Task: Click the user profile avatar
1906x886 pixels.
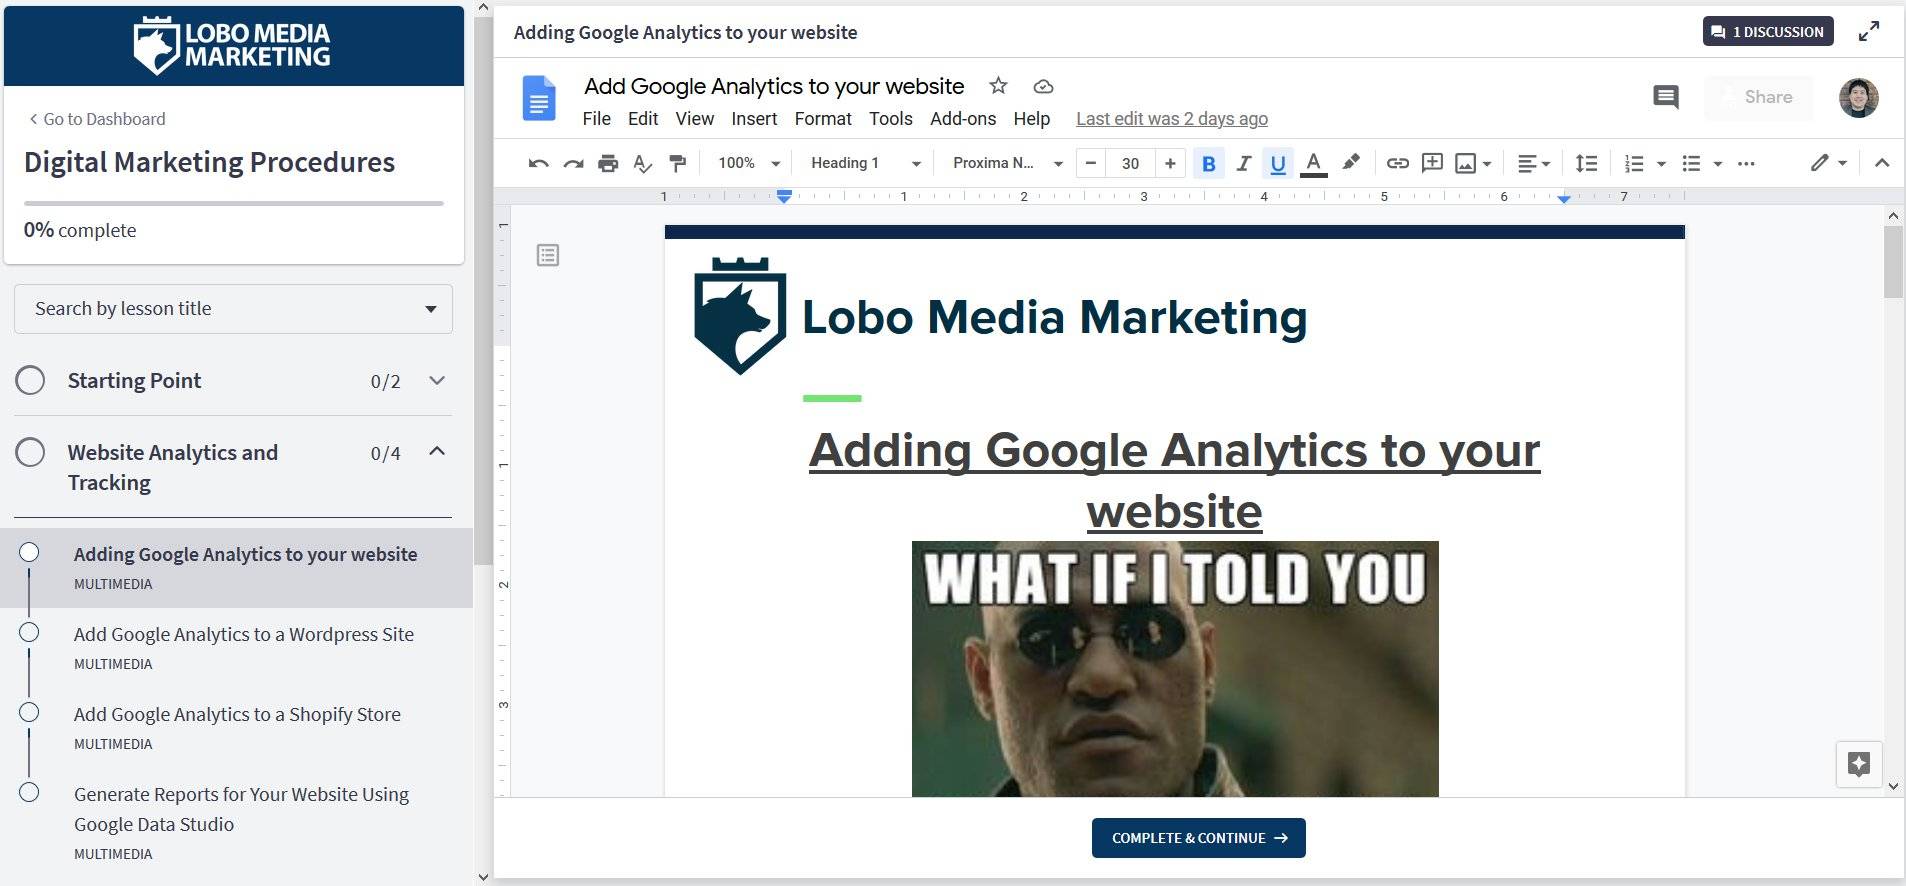Action: (x=1858, y=97)
